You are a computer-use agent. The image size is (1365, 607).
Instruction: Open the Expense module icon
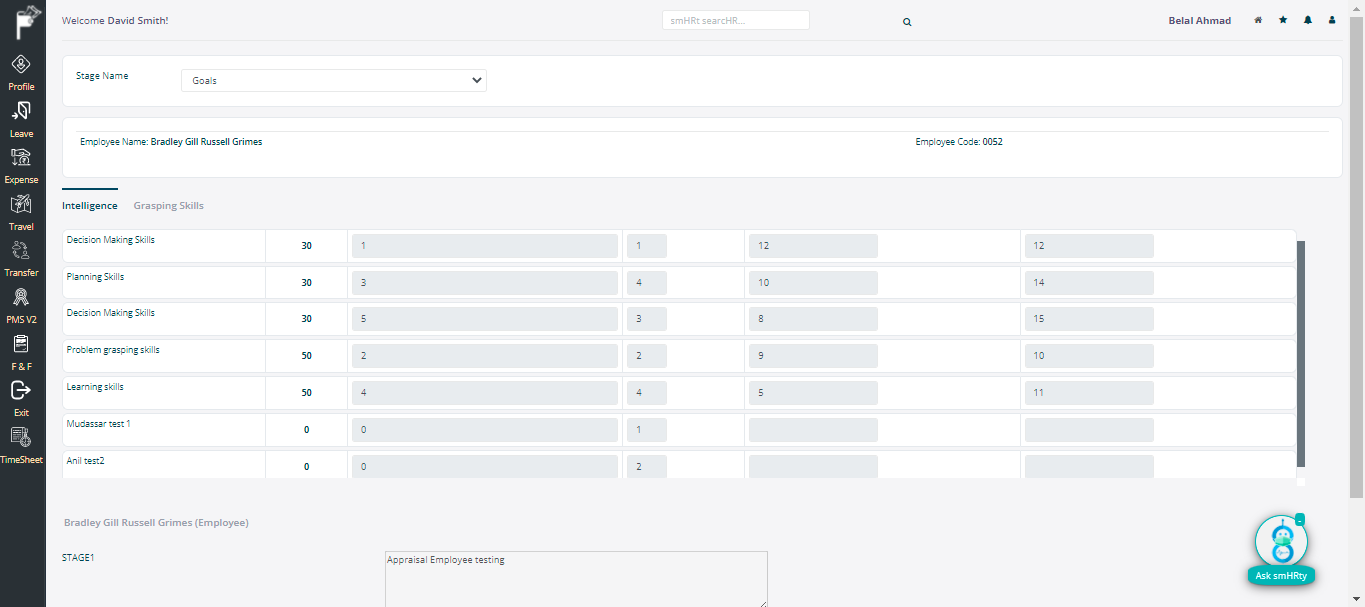point(21,159)
